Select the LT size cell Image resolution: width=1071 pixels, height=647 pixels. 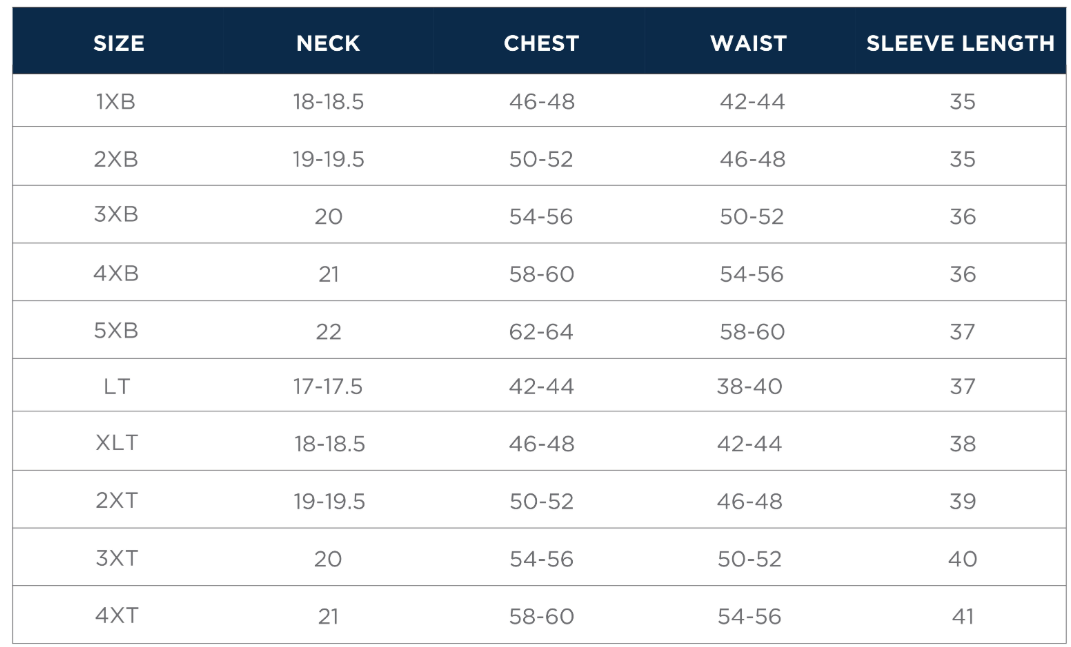coord(116,386)
